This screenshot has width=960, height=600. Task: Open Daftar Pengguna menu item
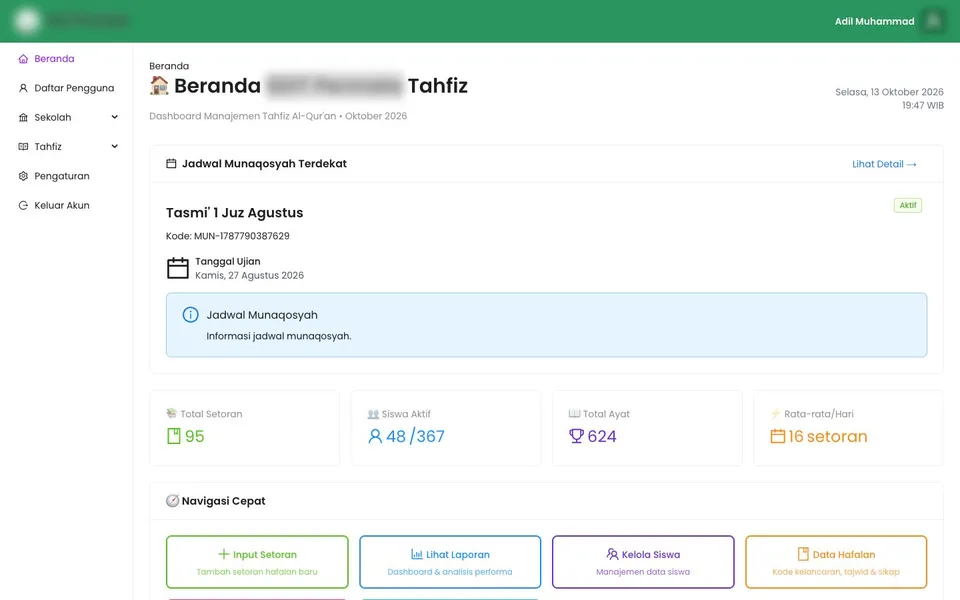[x=66, y=88]
